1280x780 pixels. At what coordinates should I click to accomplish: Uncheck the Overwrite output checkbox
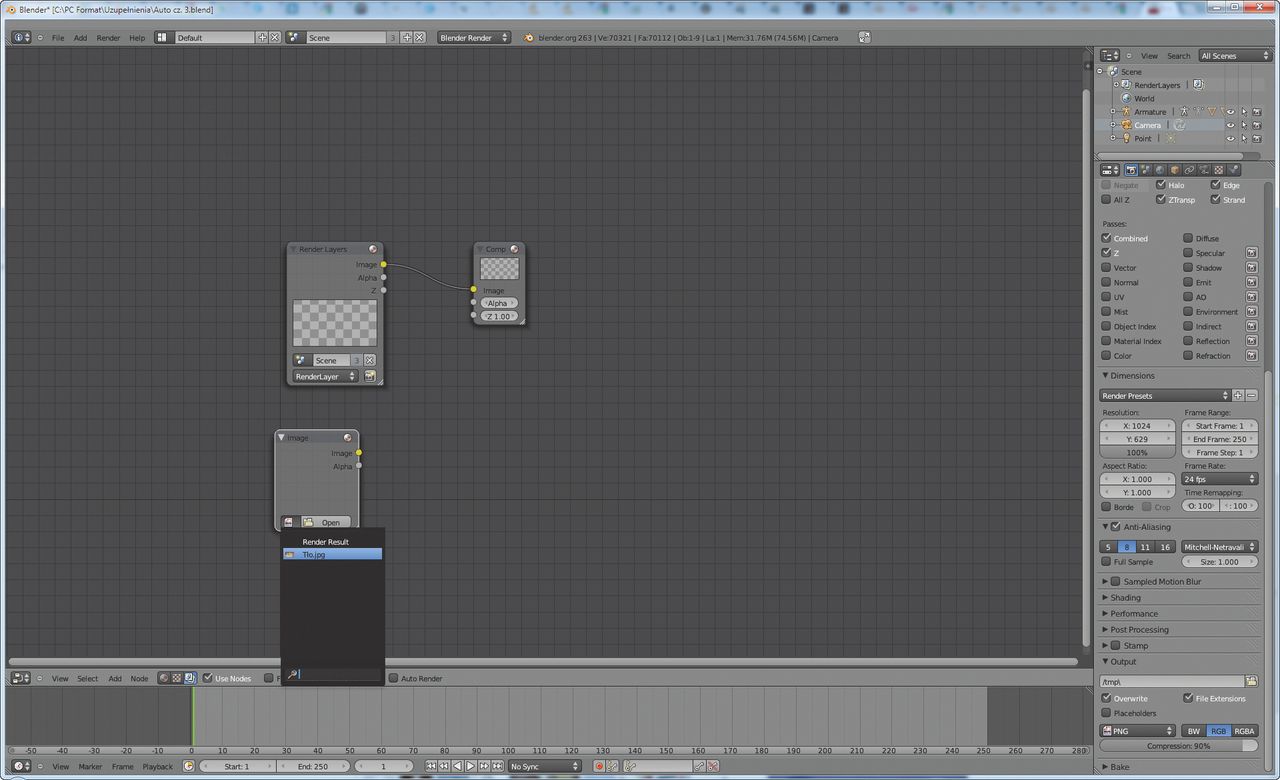coord(1106,698)
